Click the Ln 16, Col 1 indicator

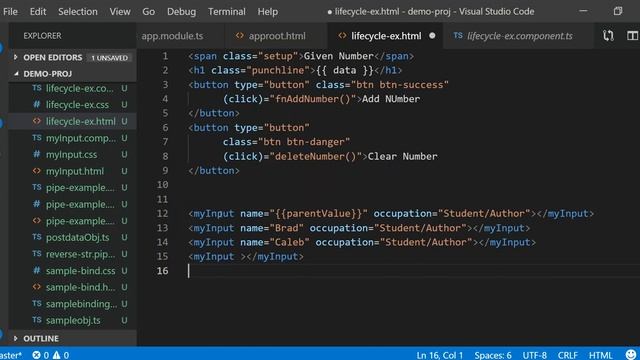coord(440,355)
